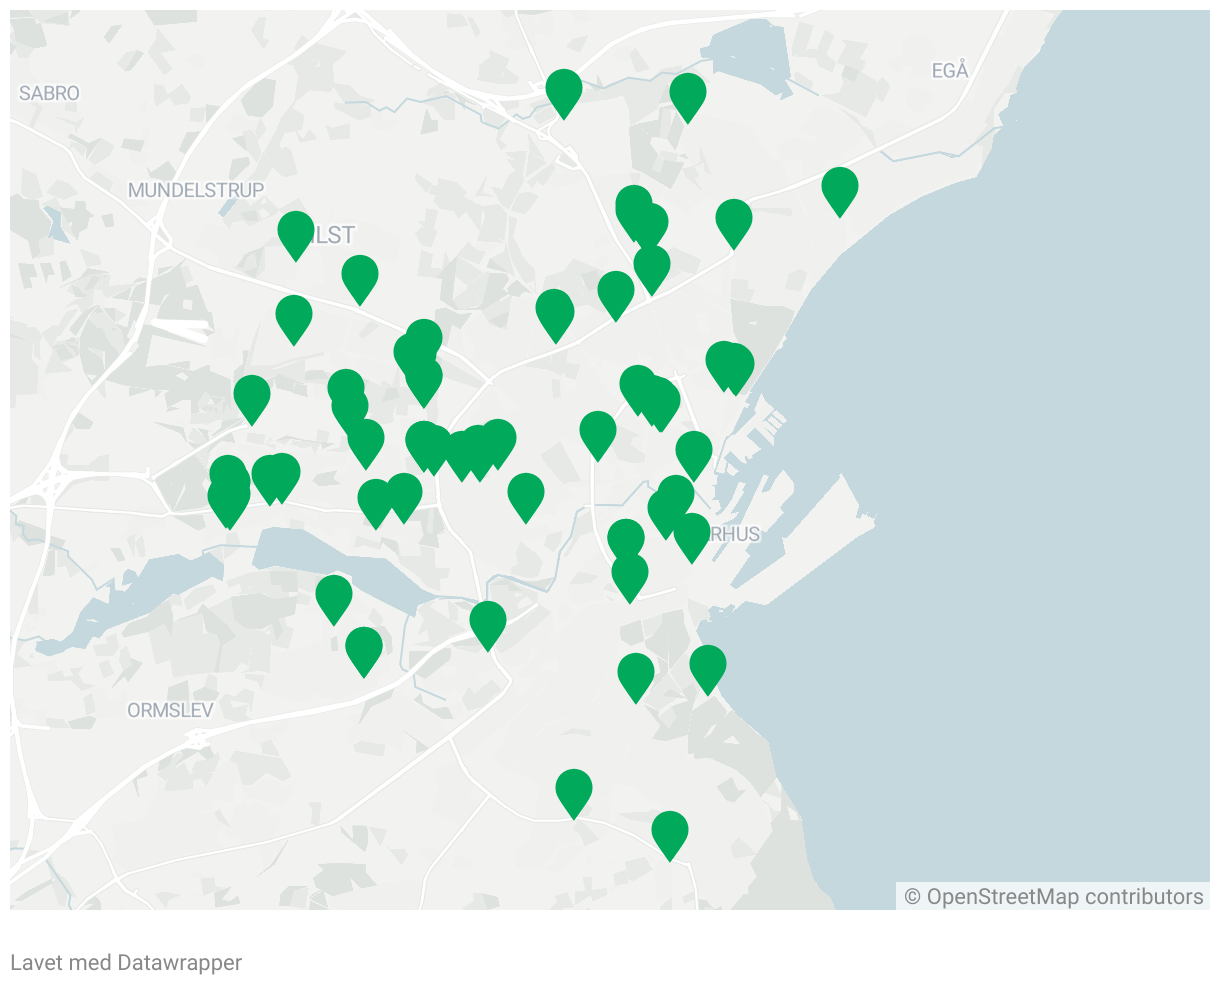
Task: Click the marker beside the harbor docks above ÅRHUS
Action: 694,452
